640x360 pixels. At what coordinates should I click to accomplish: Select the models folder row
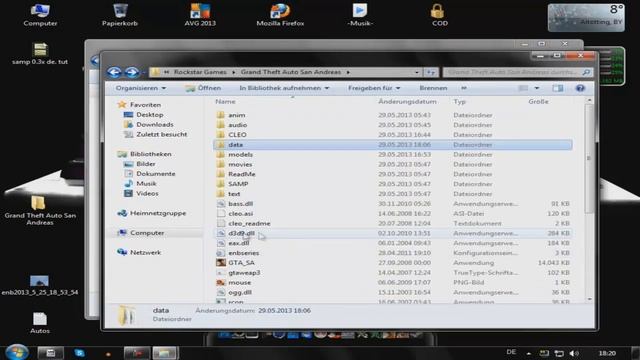[392, 154]
